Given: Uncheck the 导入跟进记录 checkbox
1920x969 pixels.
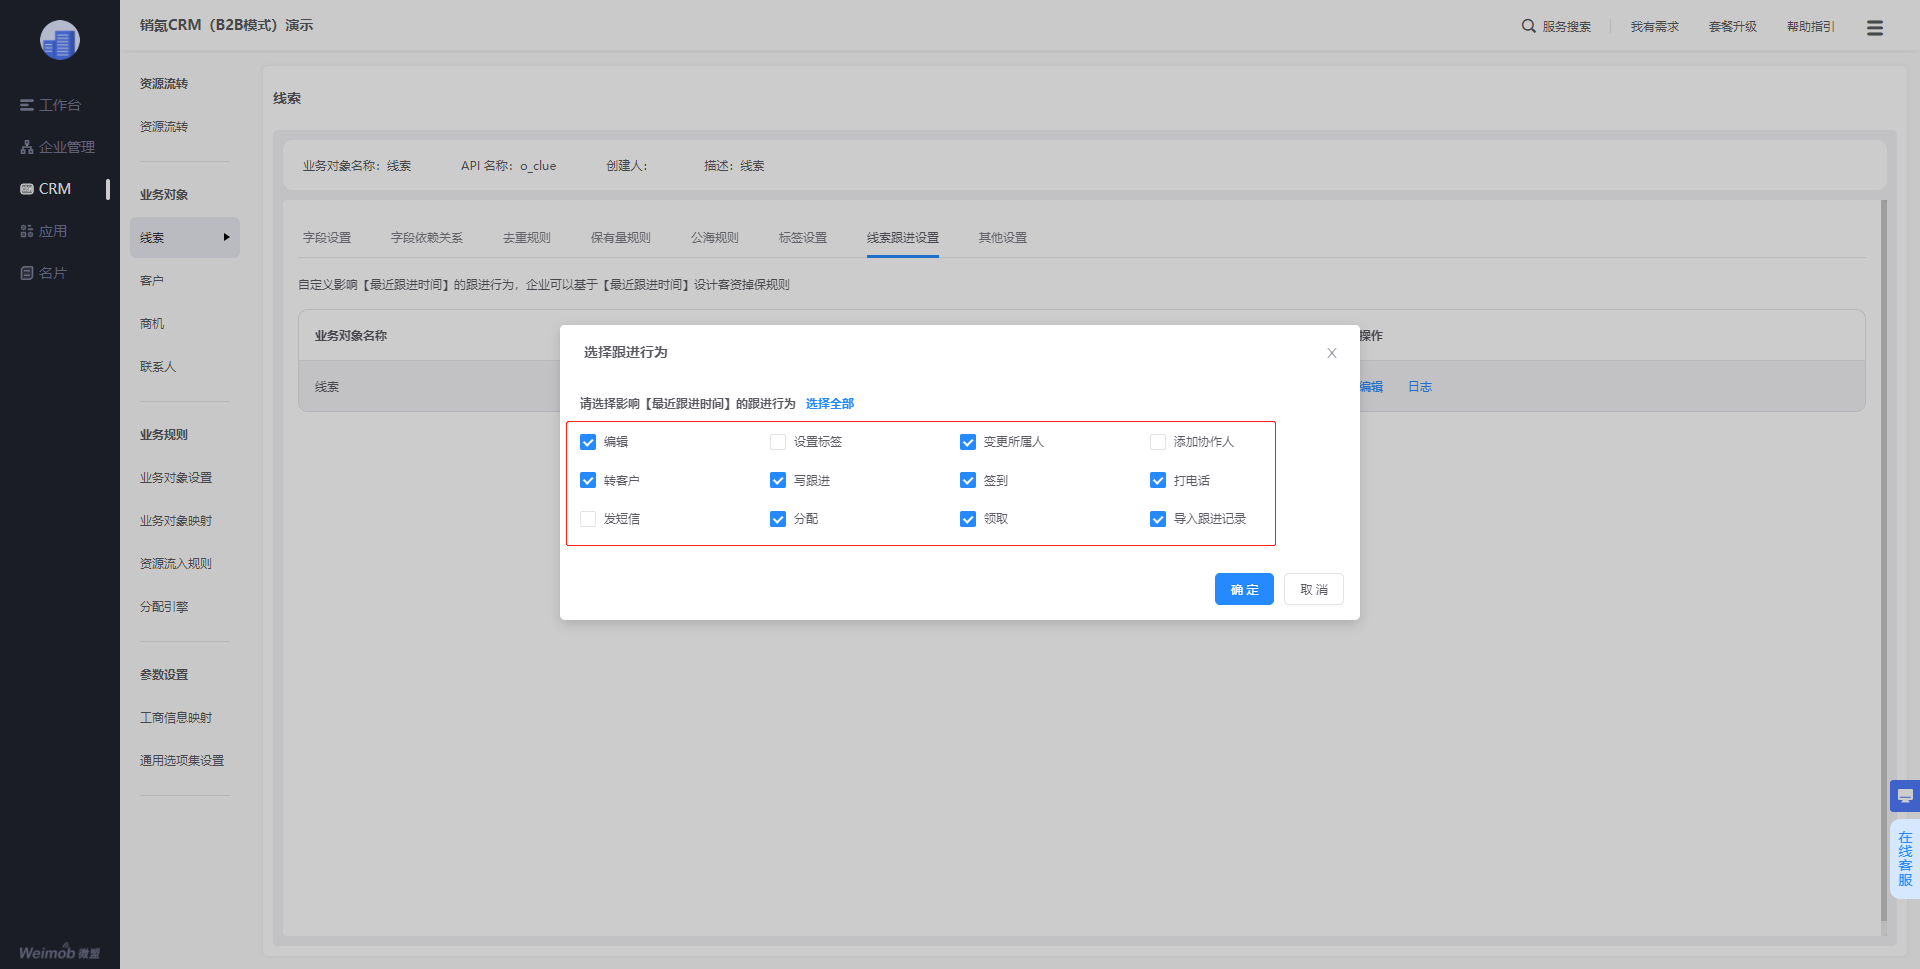Looking at the screenshot, I should (1158, 519).
